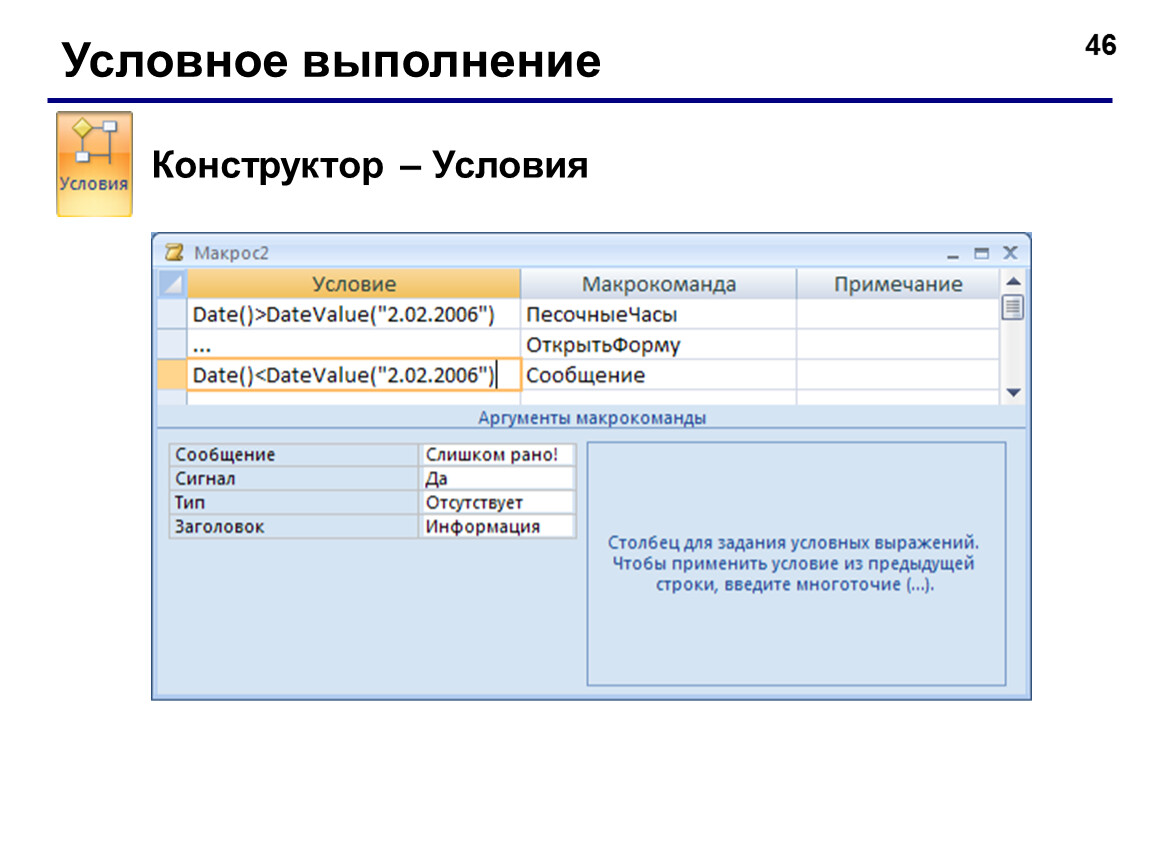Click the Условия ribbon icon
The image size is (1150, 864).
(94, 164)
